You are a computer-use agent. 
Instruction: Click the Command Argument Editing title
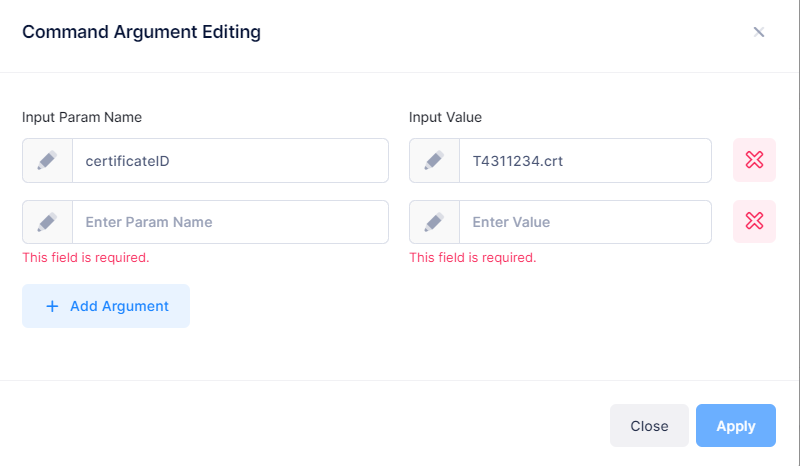[141, 32]
